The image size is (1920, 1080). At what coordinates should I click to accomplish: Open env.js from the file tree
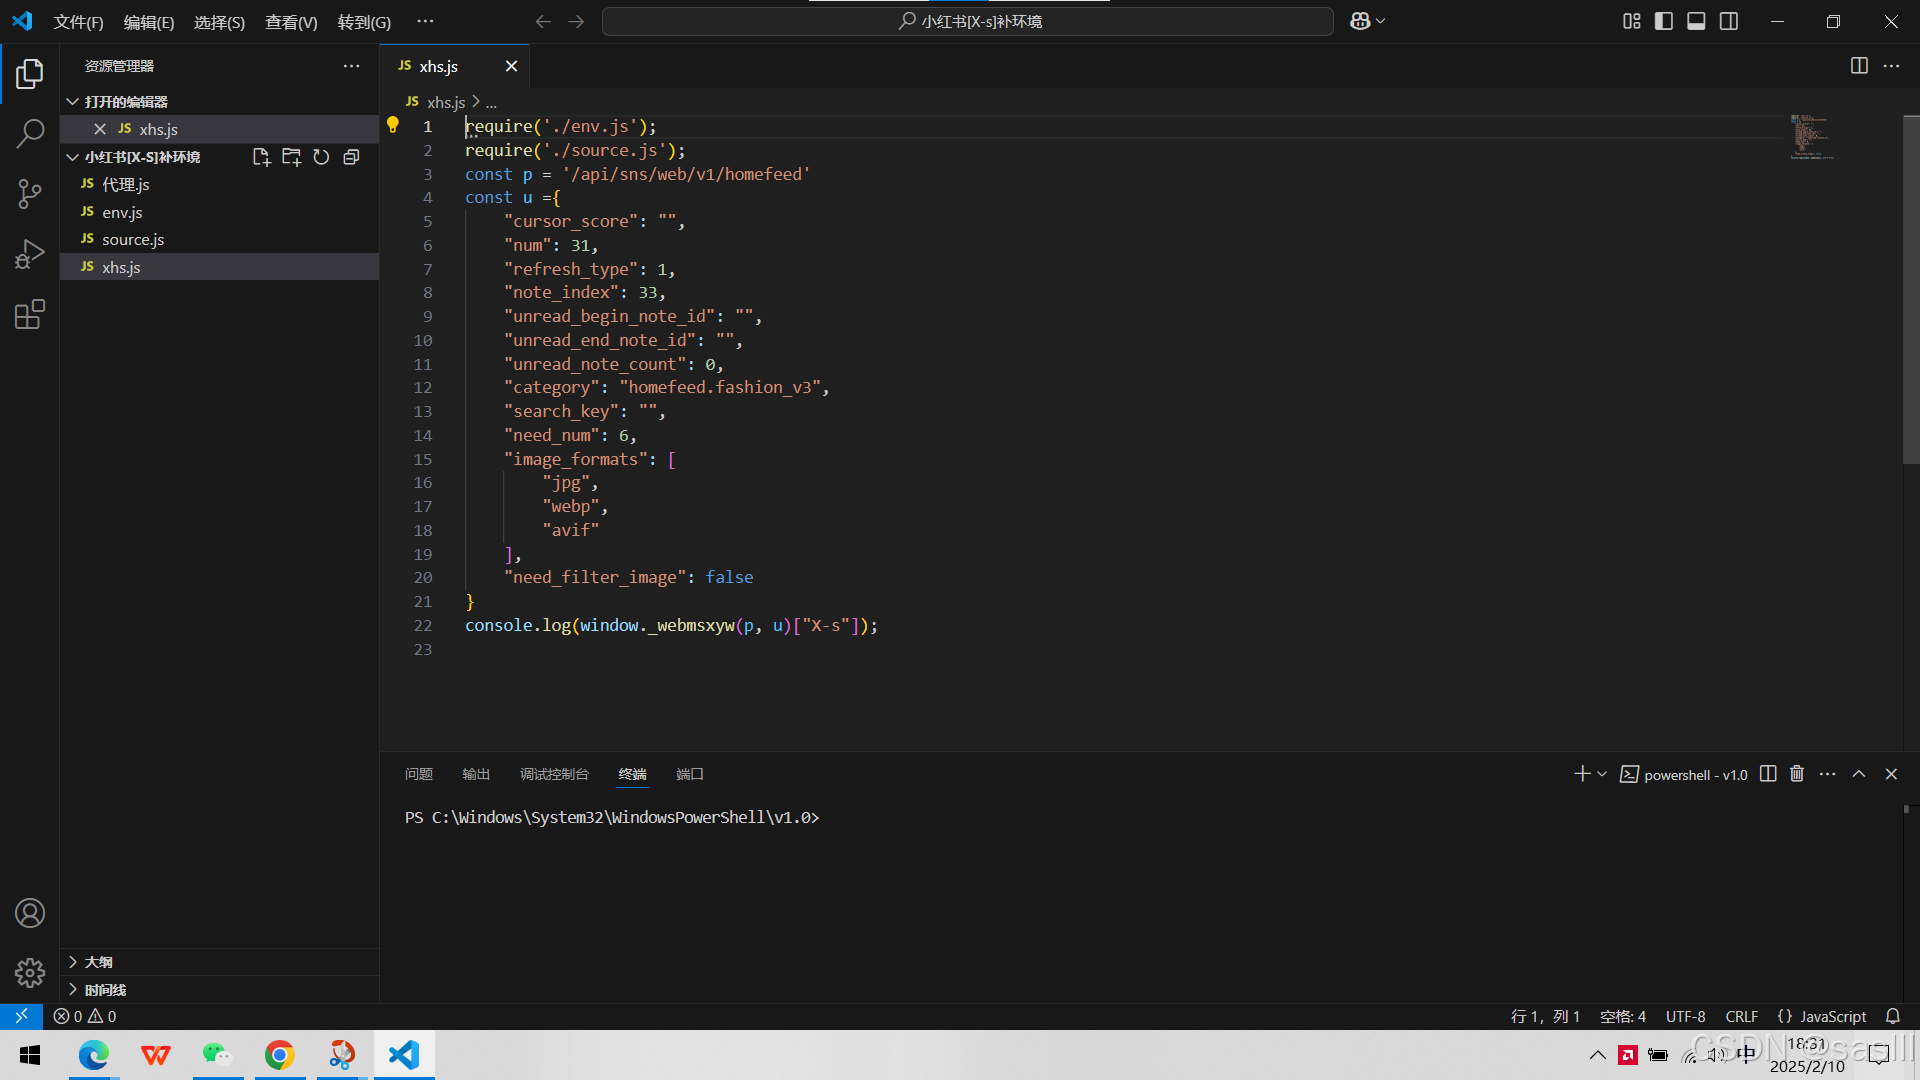click(122, 212)
